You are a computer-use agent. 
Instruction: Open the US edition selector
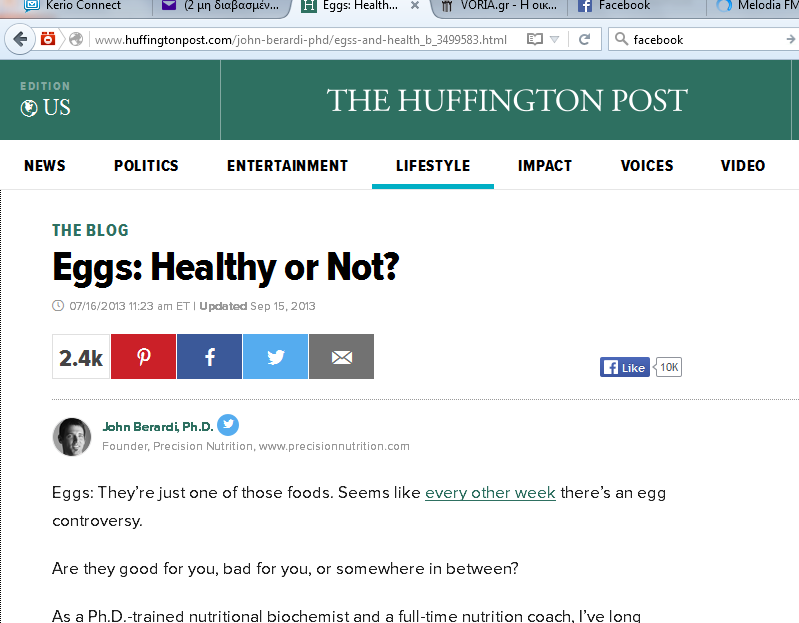point(45,107)
